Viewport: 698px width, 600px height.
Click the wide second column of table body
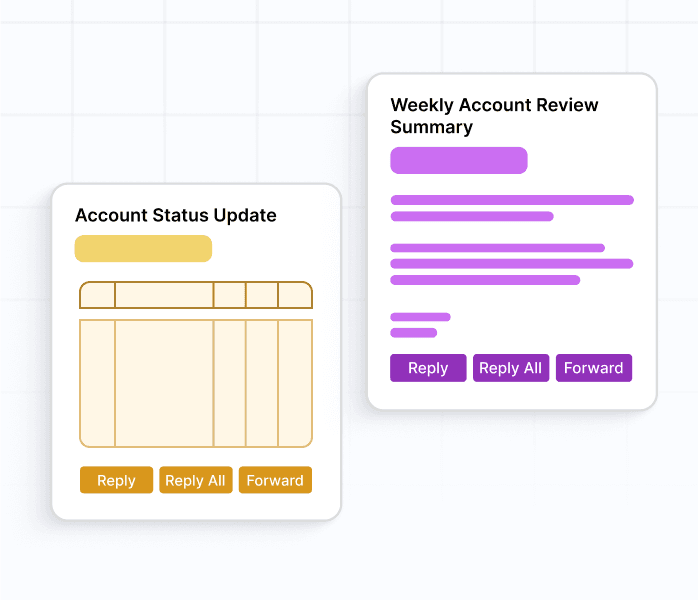tap(164, 383)
